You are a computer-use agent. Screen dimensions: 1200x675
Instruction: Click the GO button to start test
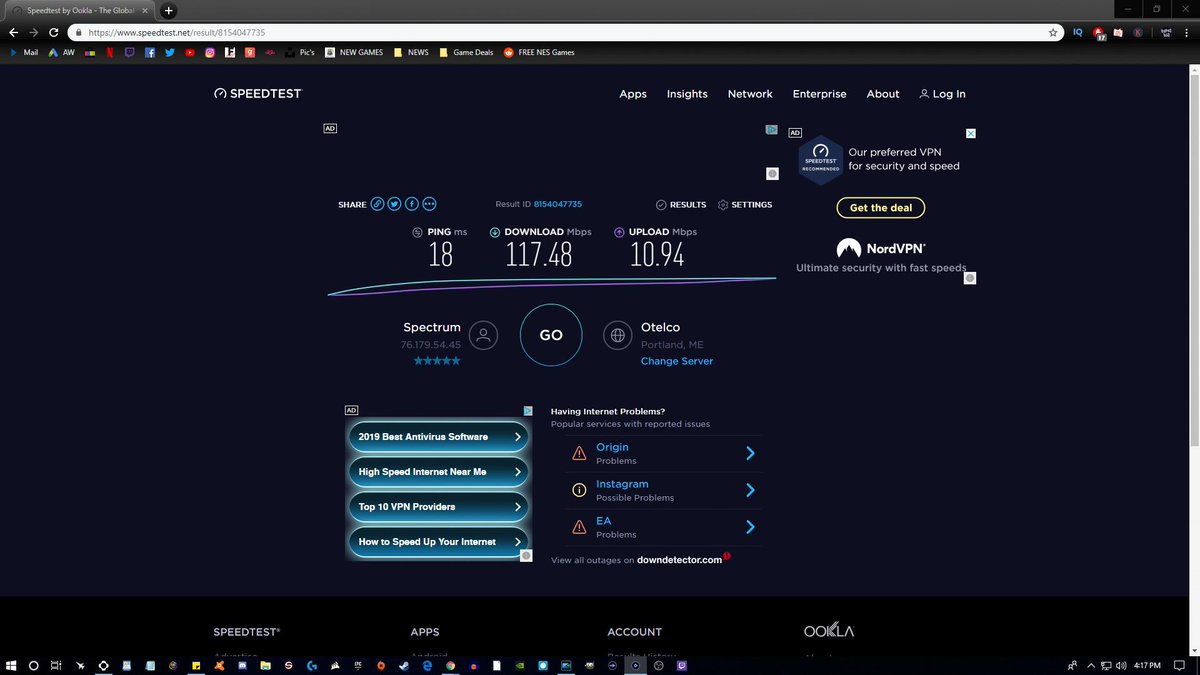pyautogui.click(x=551, y=335)
